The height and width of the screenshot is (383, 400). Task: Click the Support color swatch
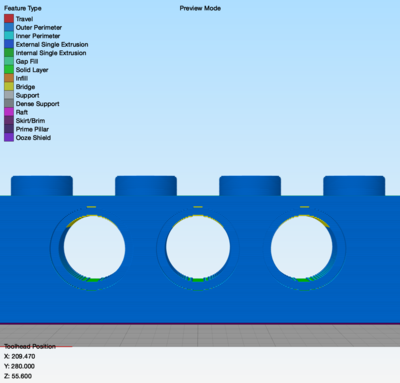click(9, 95)
